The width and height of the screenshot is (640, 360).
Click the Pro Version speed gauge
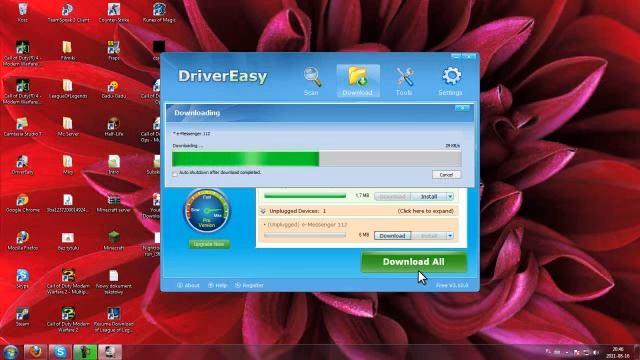click(x=207, y=211)
